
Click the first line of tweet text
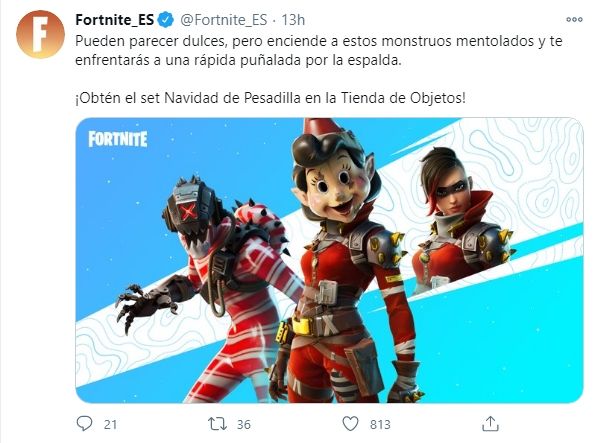pos(319,41)
